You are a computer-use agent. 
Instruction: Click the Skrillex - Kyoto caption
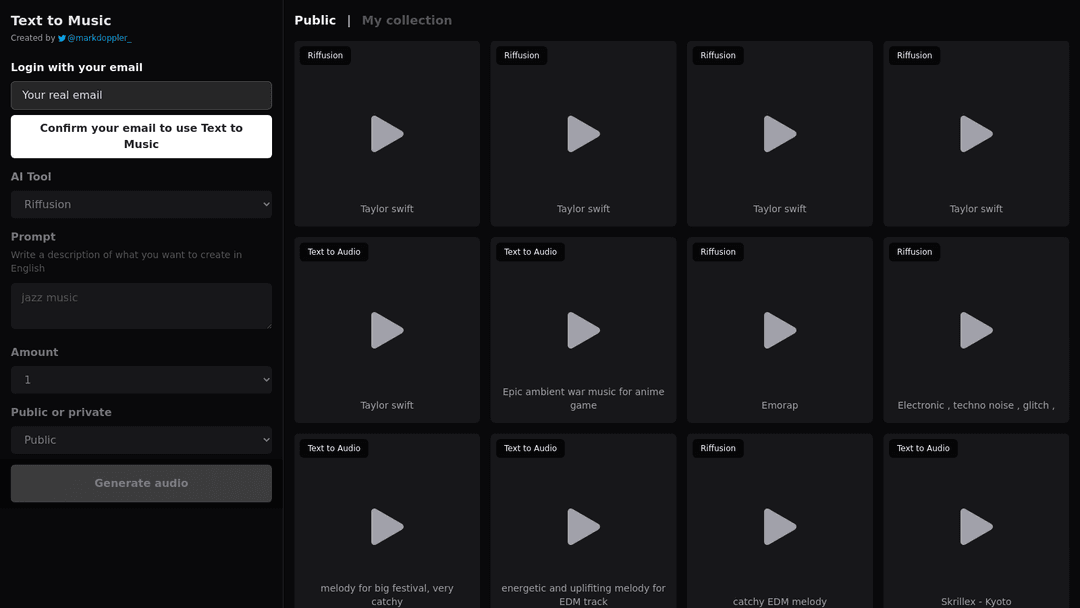(976, 602)
